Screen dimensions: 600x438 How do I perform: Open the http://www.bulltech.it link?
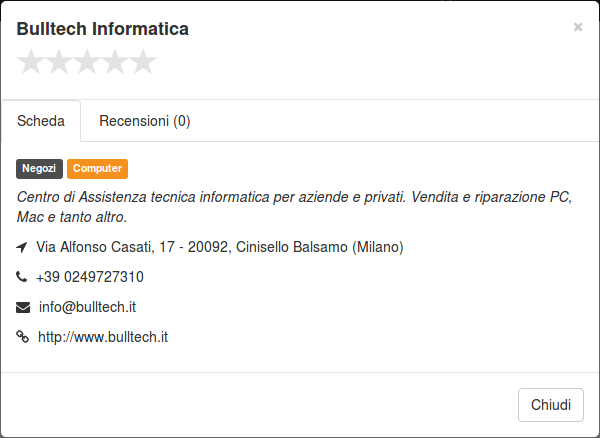click(103, 337)
